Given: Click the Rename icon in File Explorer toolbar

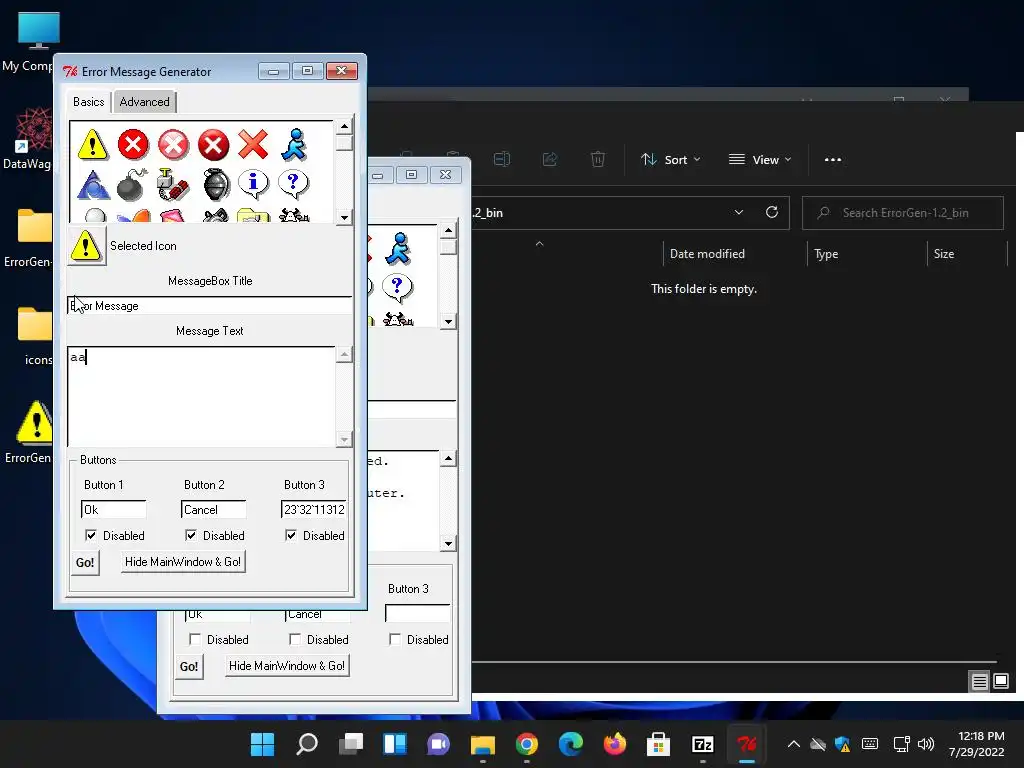Looking at the screenshot, I should pyautogui.click(x=502, y=159).
